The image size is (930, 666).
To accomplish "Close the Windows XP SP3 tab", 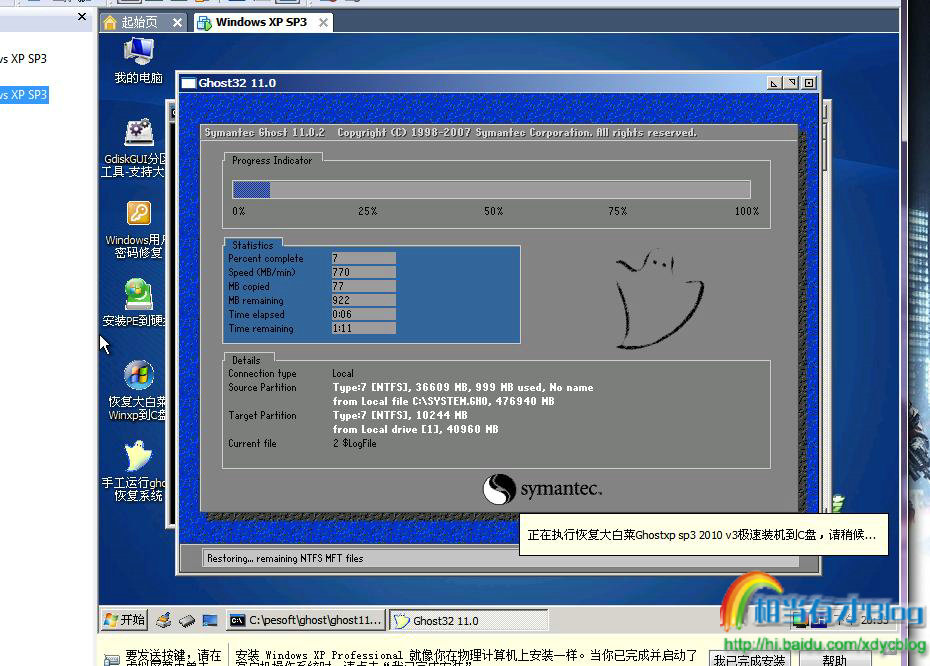I will [x=323, y=23].
